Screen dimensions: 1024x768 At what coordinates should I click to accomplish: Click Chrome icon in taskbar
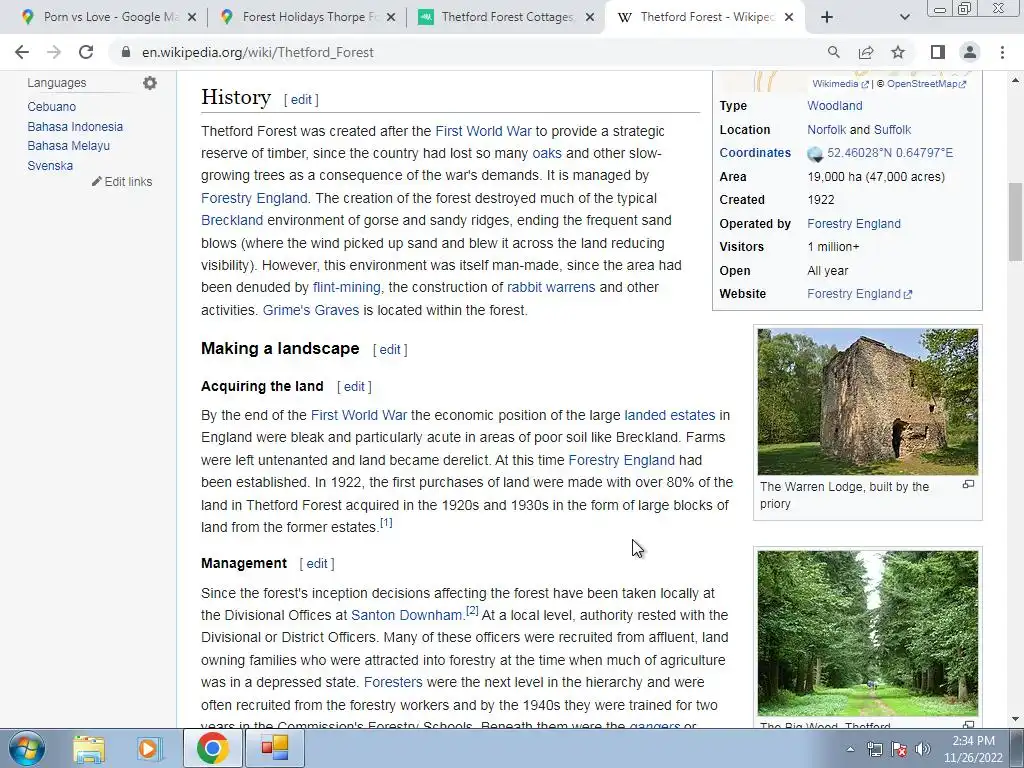pos(212,748)
